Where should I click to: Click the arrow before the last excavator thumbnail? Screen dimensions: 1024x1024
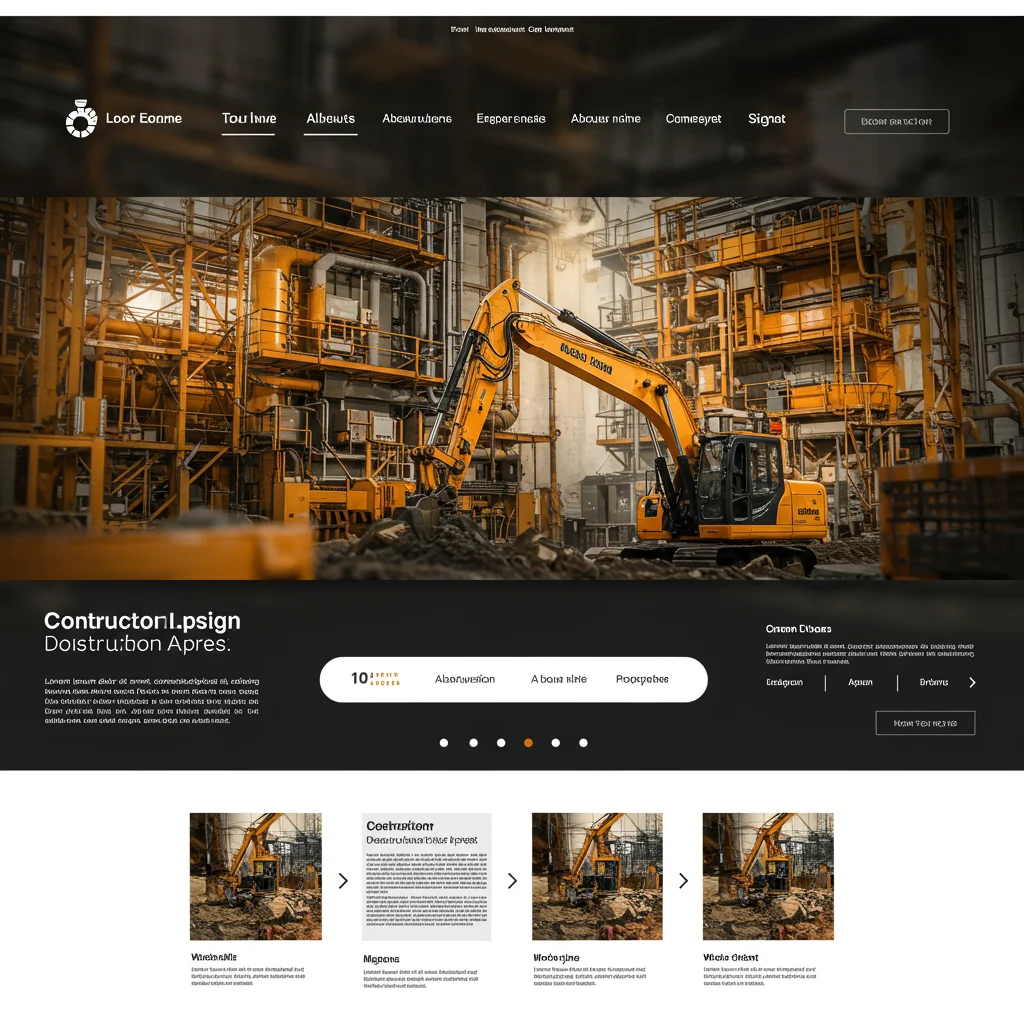(684, 881)
